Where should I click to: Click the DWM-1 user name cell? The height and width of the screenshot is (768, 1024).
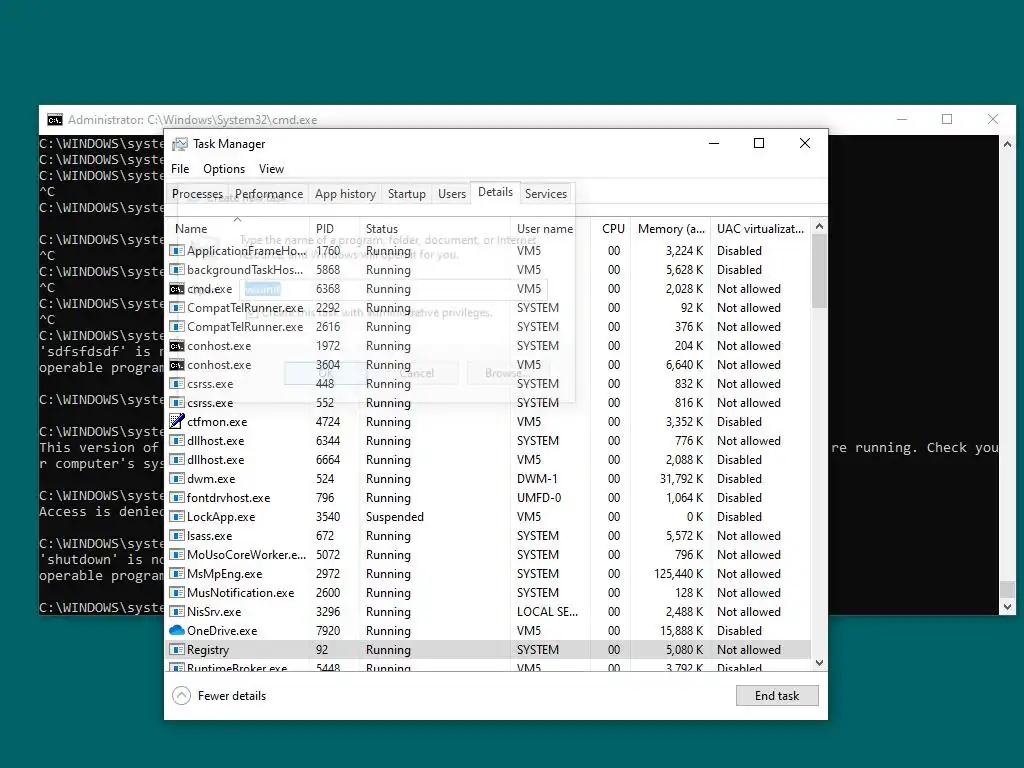537,478
